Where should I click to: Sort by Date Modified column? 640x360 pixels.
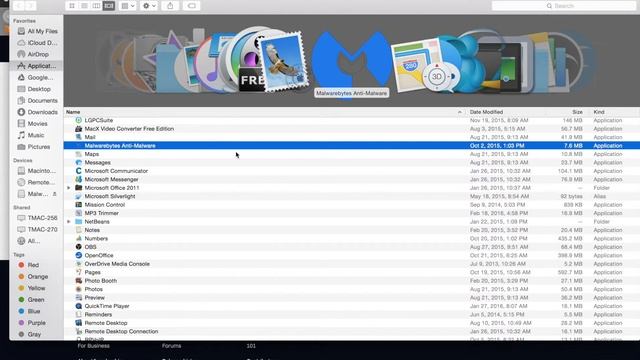click(506, 112)
